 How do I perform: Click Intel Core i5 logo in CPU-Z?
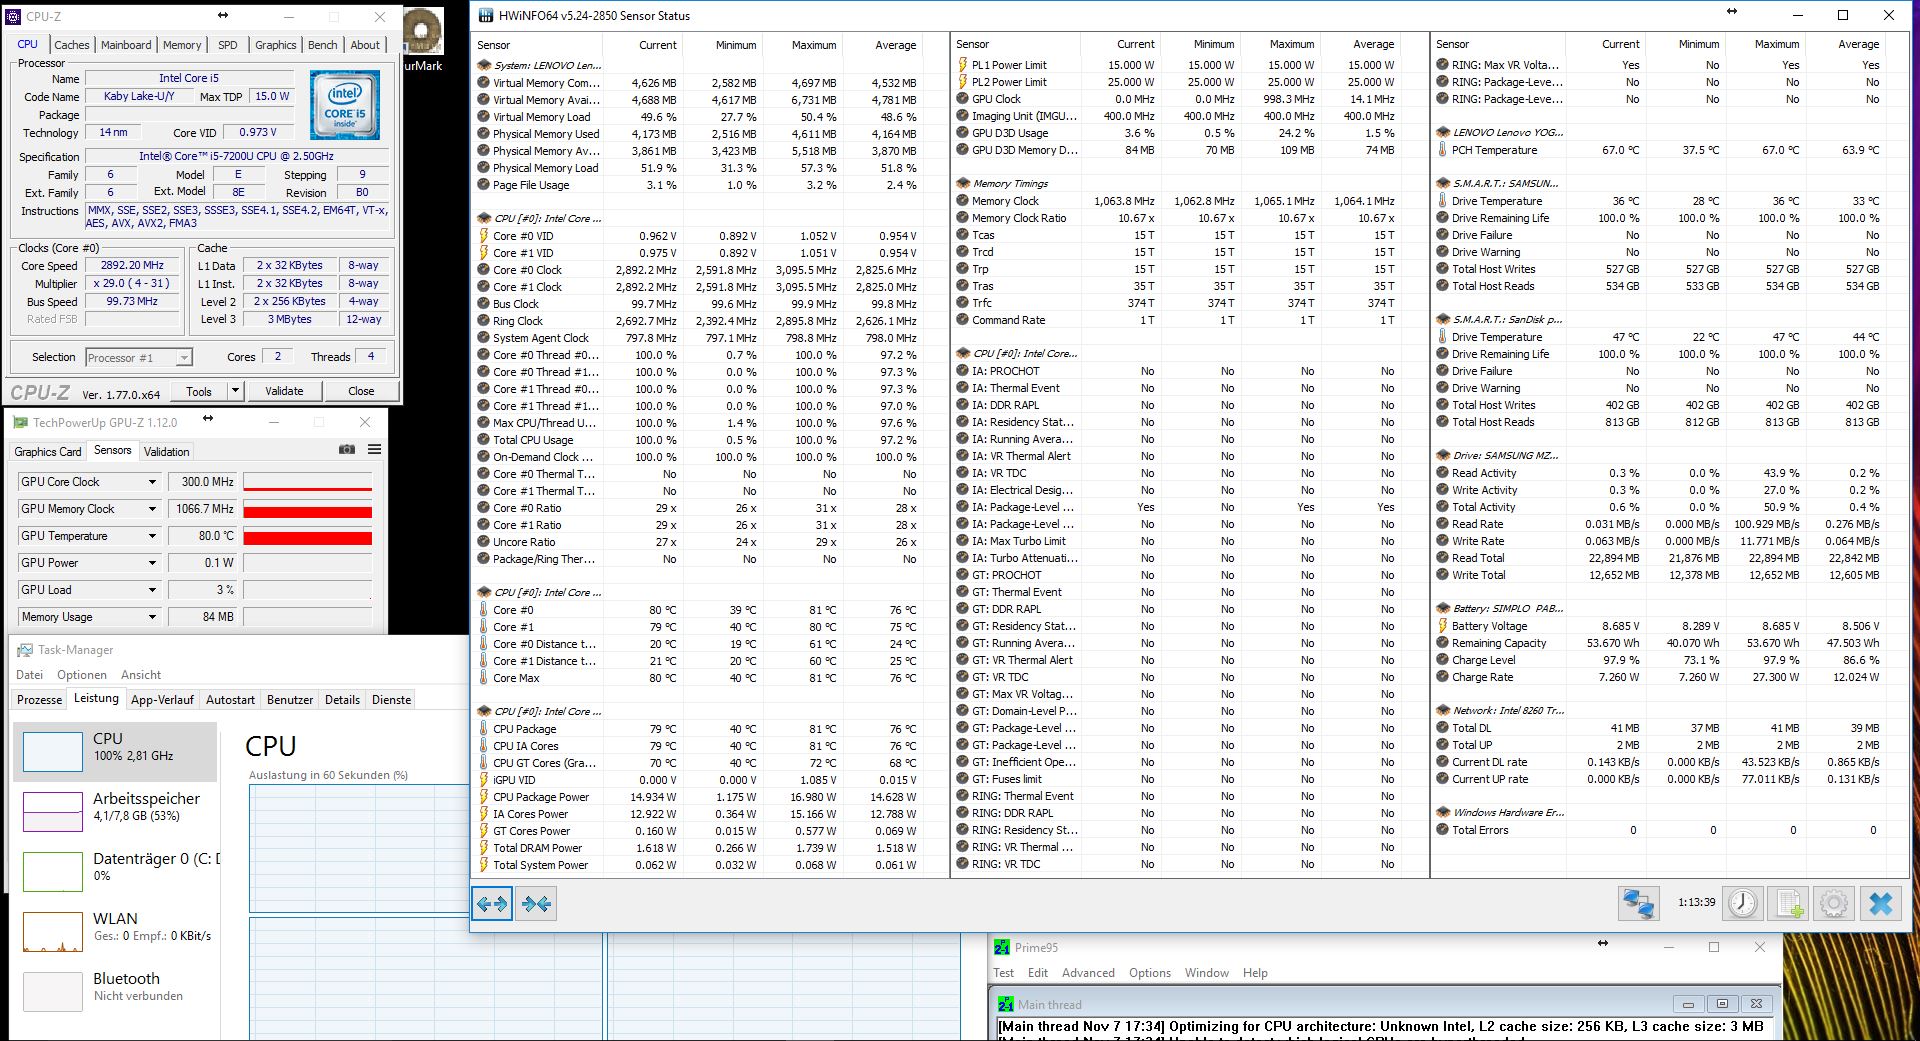[344, 105]
